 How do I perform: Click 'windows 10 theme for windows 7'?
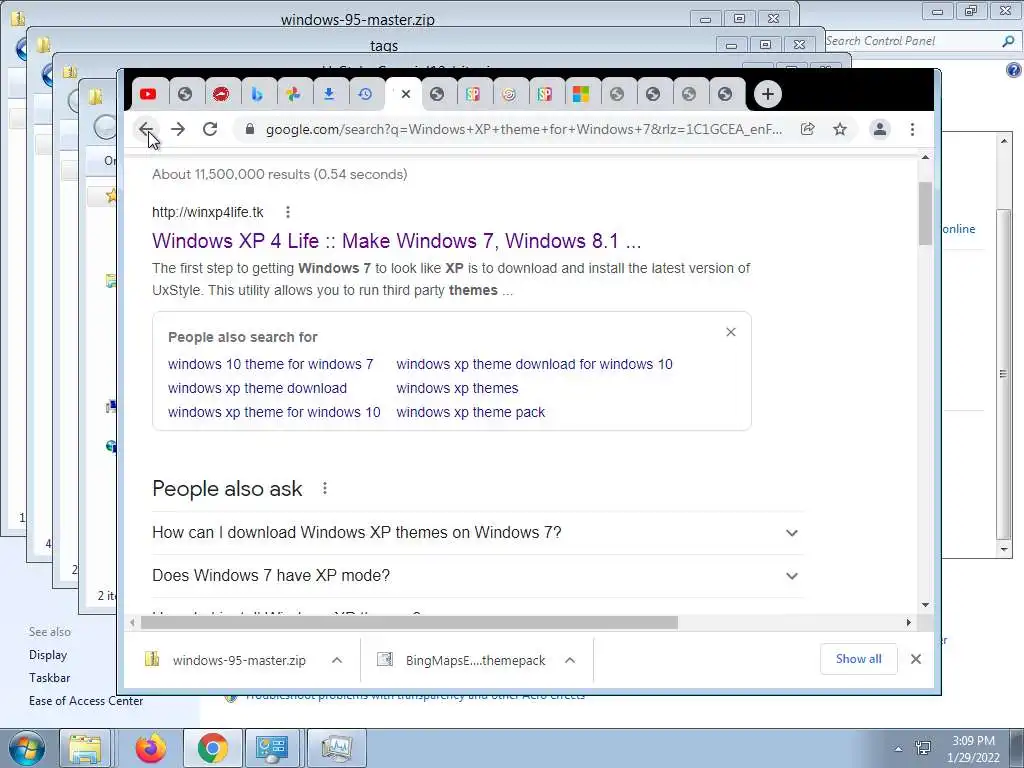[x=270, y=364]
